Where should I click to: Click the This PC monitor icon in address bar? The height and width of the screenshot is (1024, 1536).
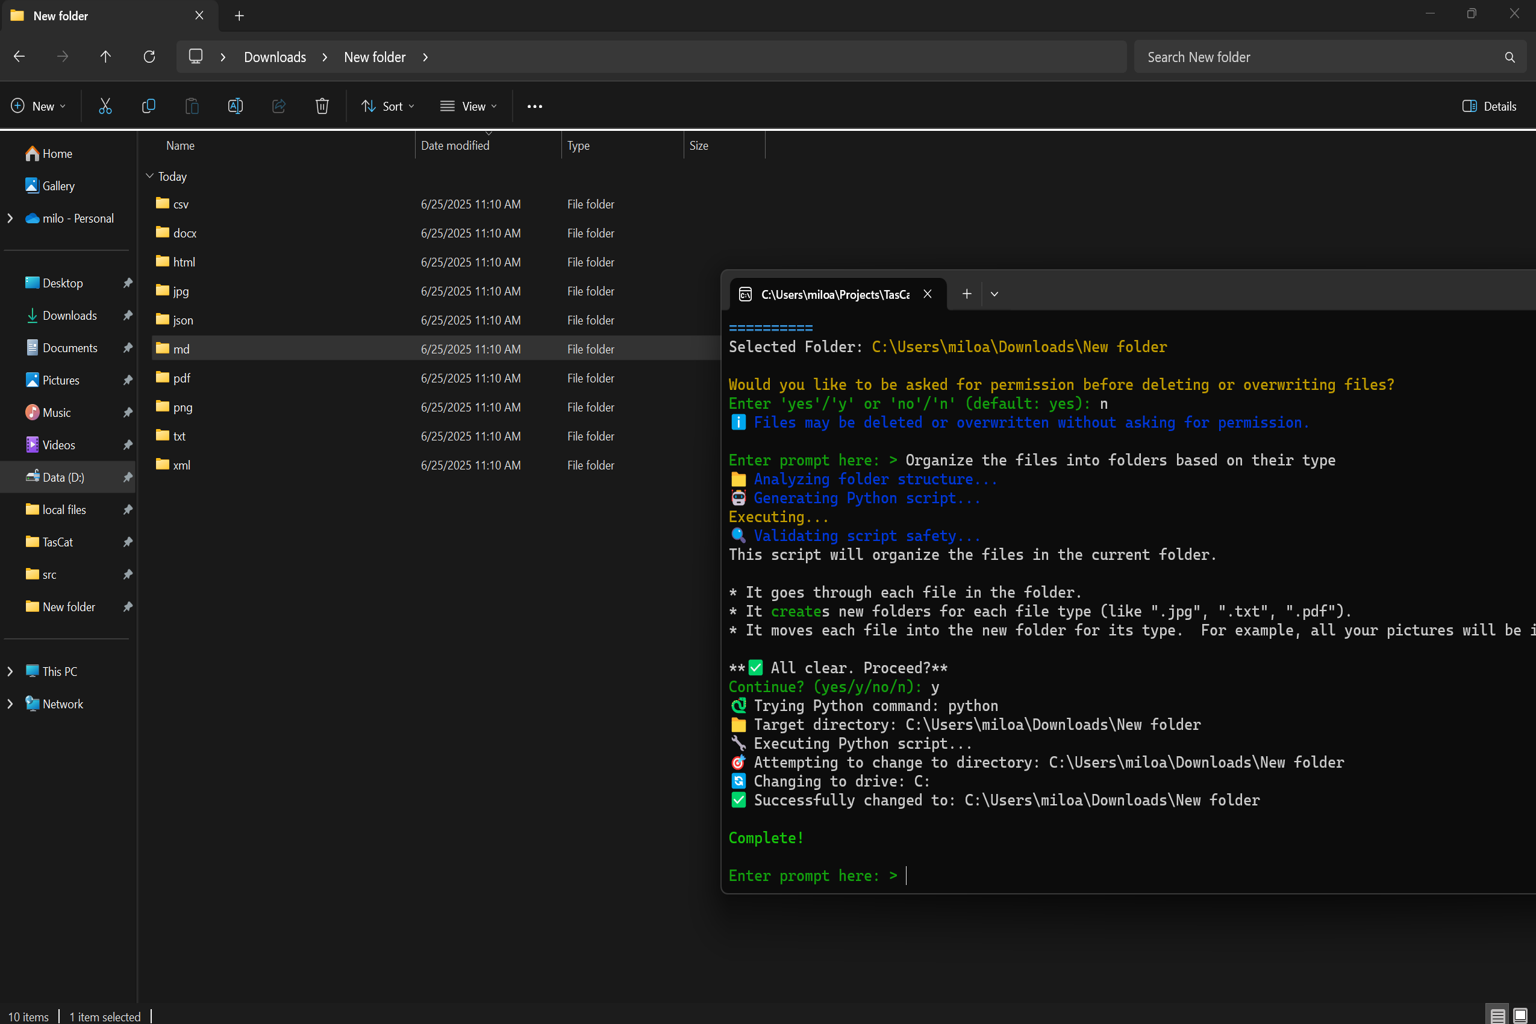point(196,56)
